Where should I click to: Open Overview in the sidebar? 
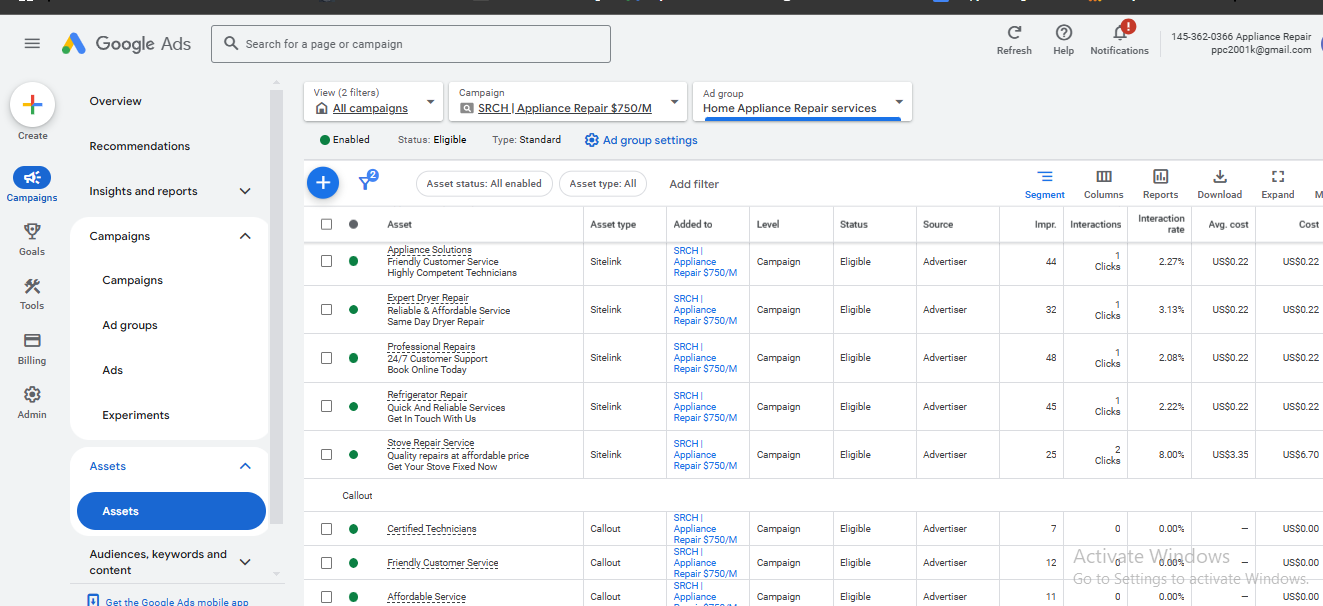[x=115, y=101]
